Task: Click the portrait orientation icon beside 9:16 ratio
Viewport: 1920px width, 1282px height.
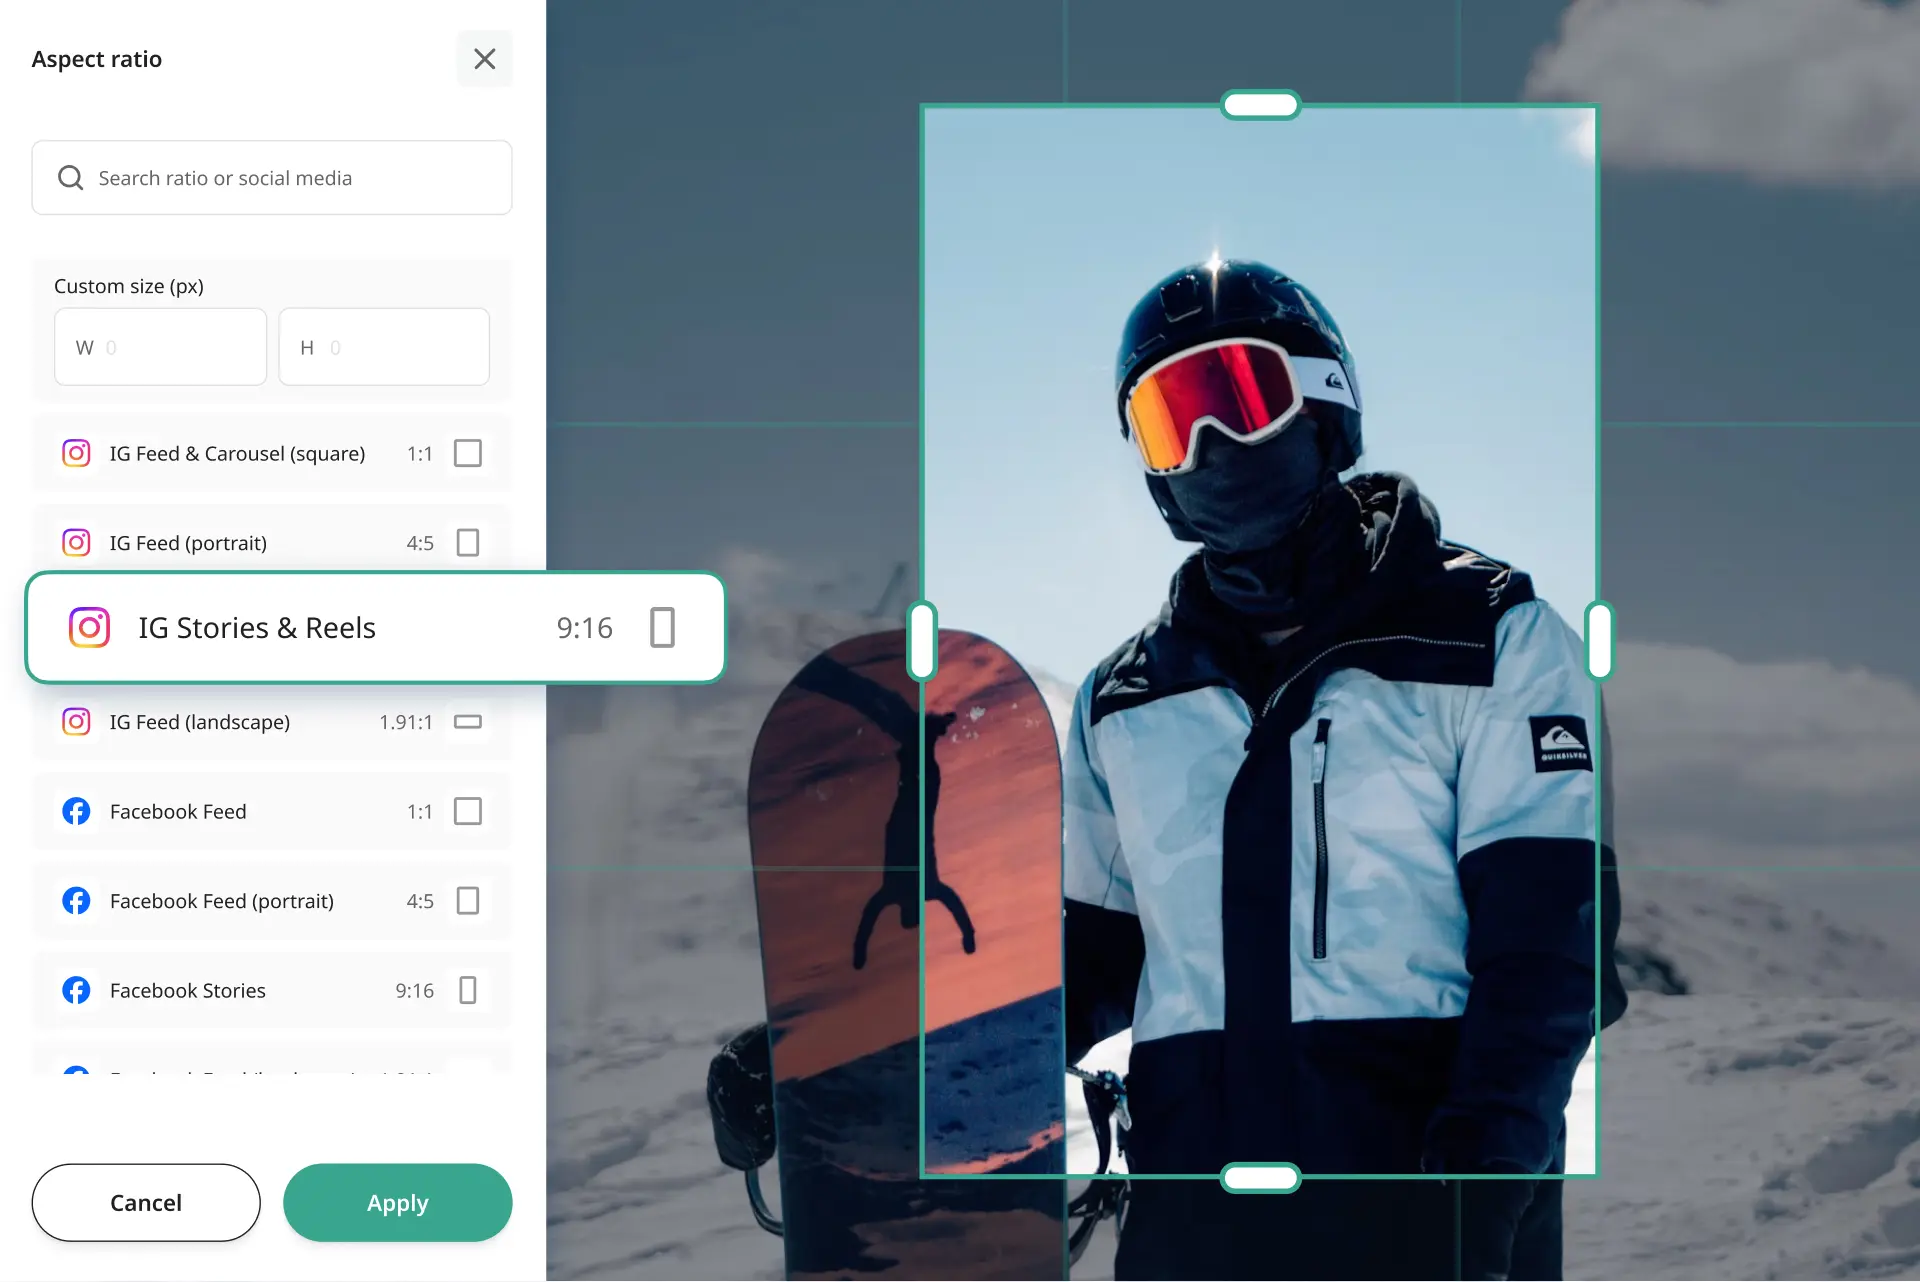Action: (662, 627)
